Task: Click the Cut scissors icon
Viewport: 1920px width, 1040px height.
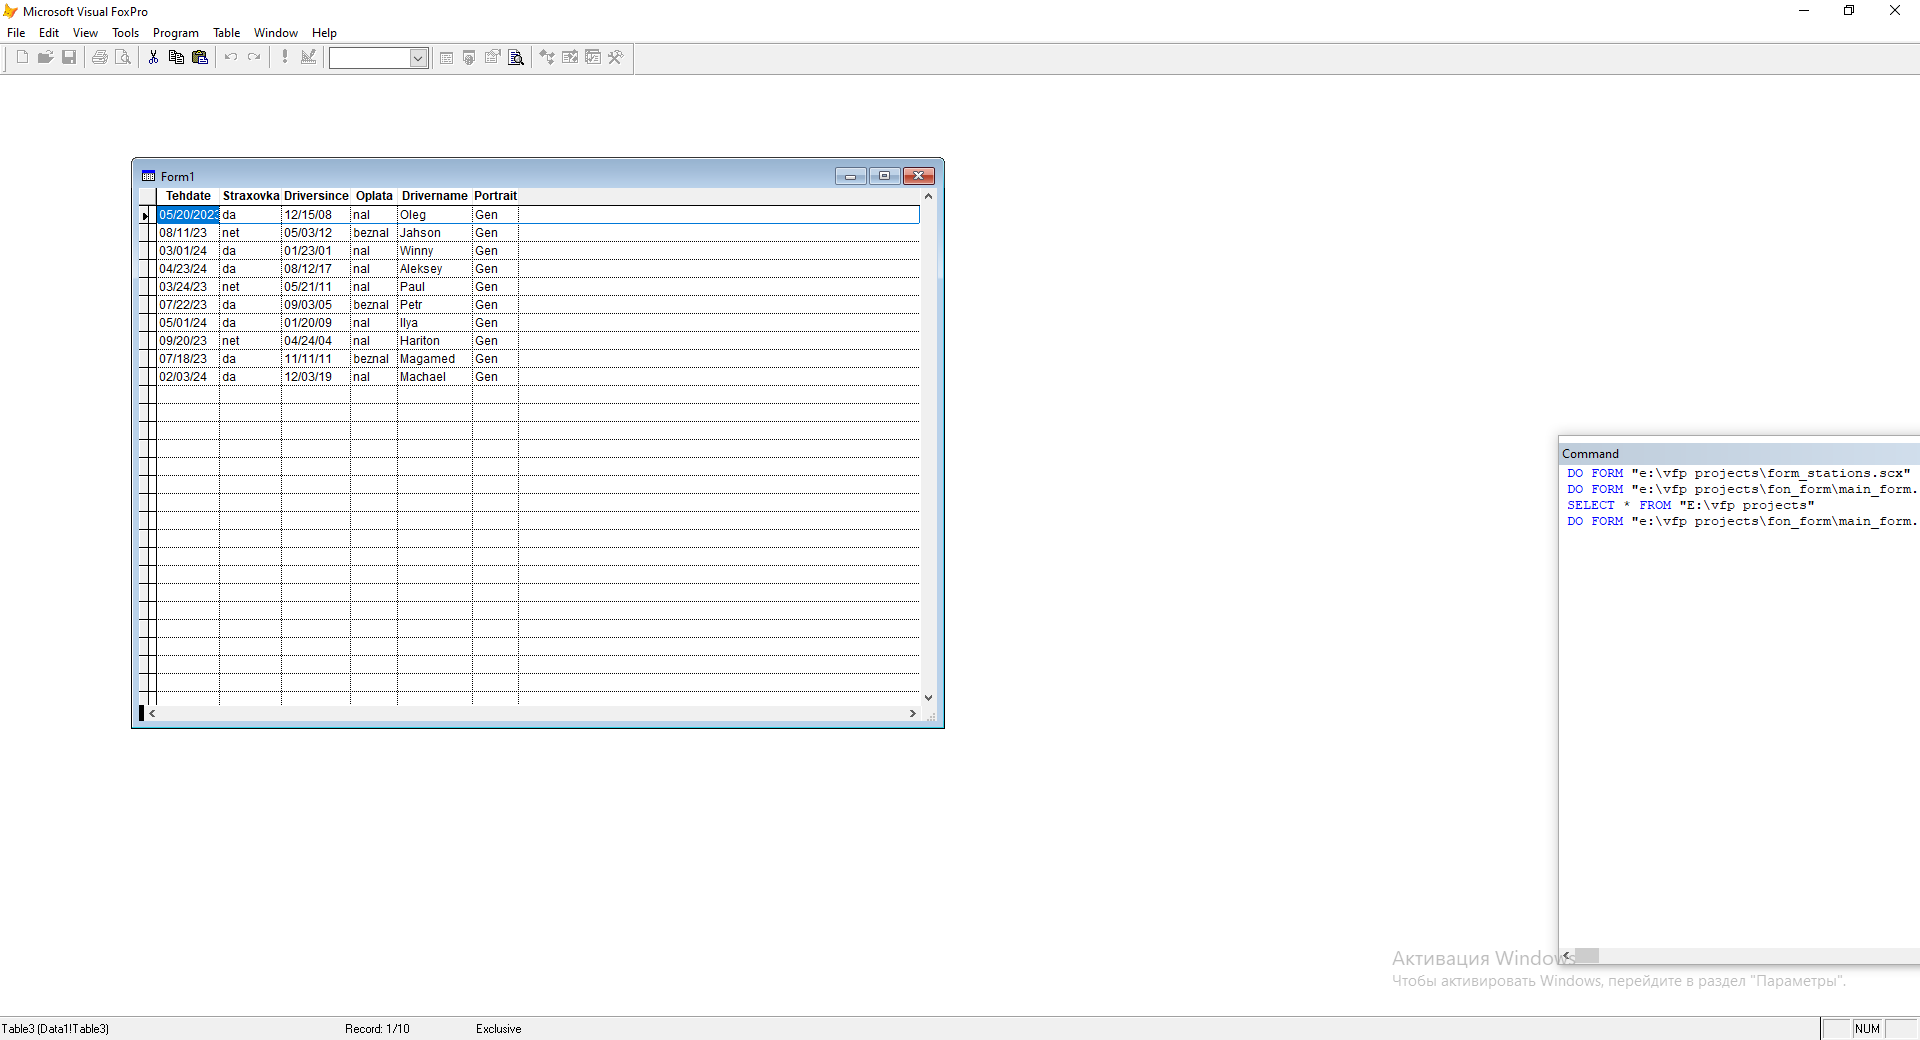Action: (153, 57)
